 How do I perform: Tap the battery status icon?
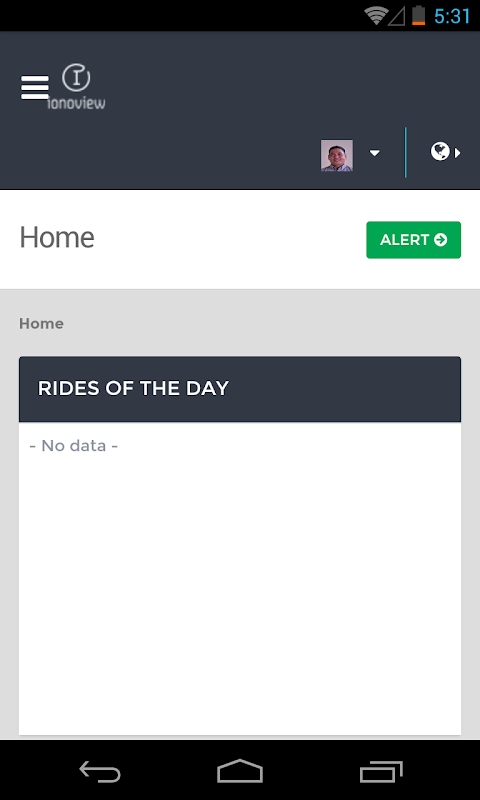pos(418,15)
